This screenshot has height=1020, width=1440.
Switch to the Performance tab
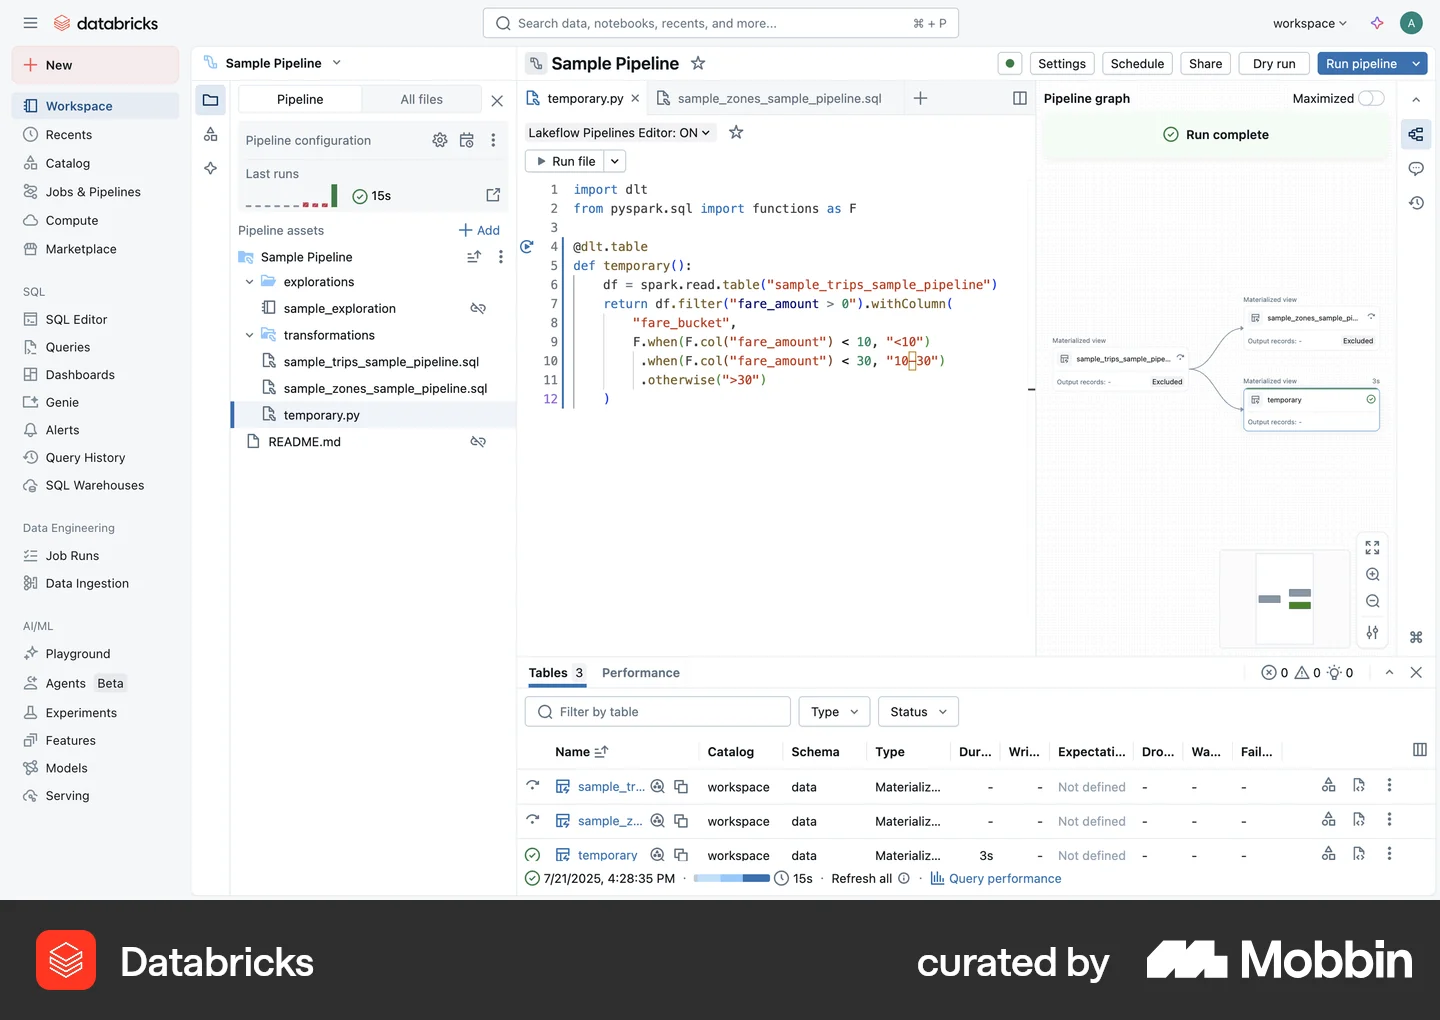coord(641,673)
